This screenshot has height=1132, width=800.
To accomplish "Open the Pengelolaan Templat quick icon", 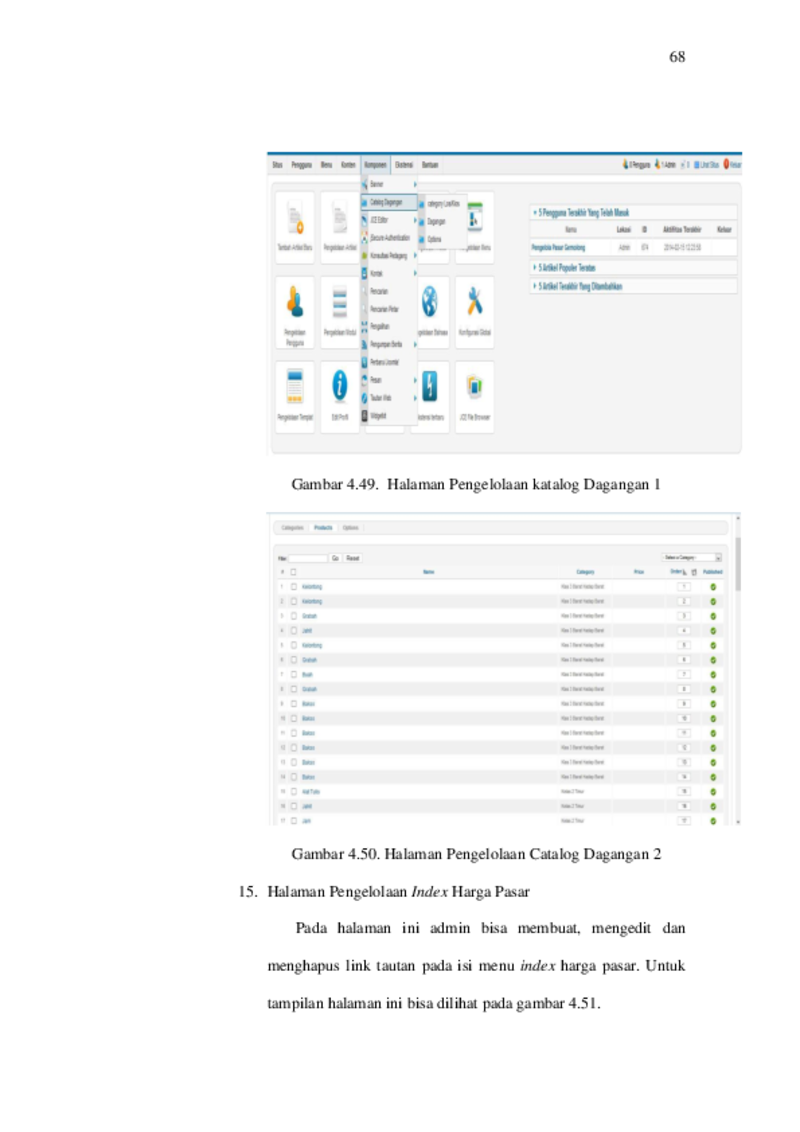I will click(295, 396).
